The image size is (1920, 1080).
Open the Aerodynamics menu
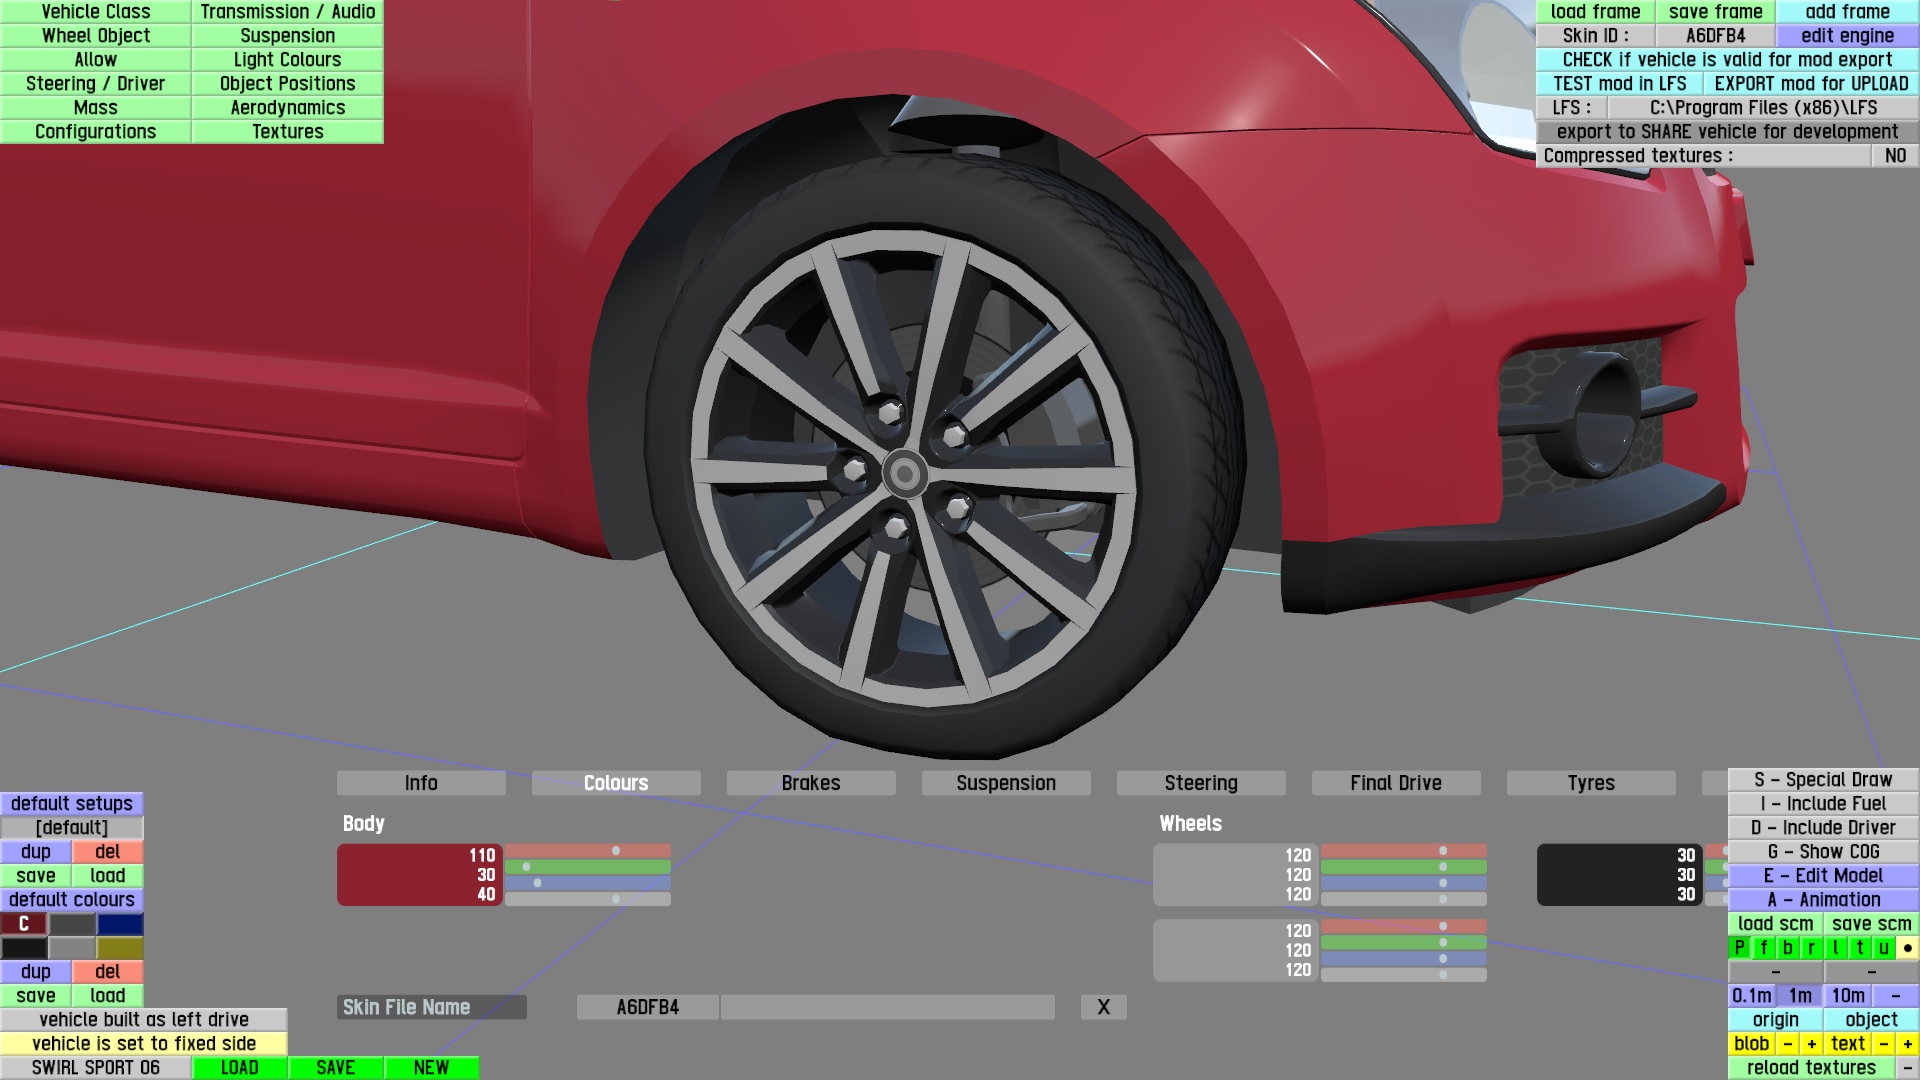click(x=287, y=108)
